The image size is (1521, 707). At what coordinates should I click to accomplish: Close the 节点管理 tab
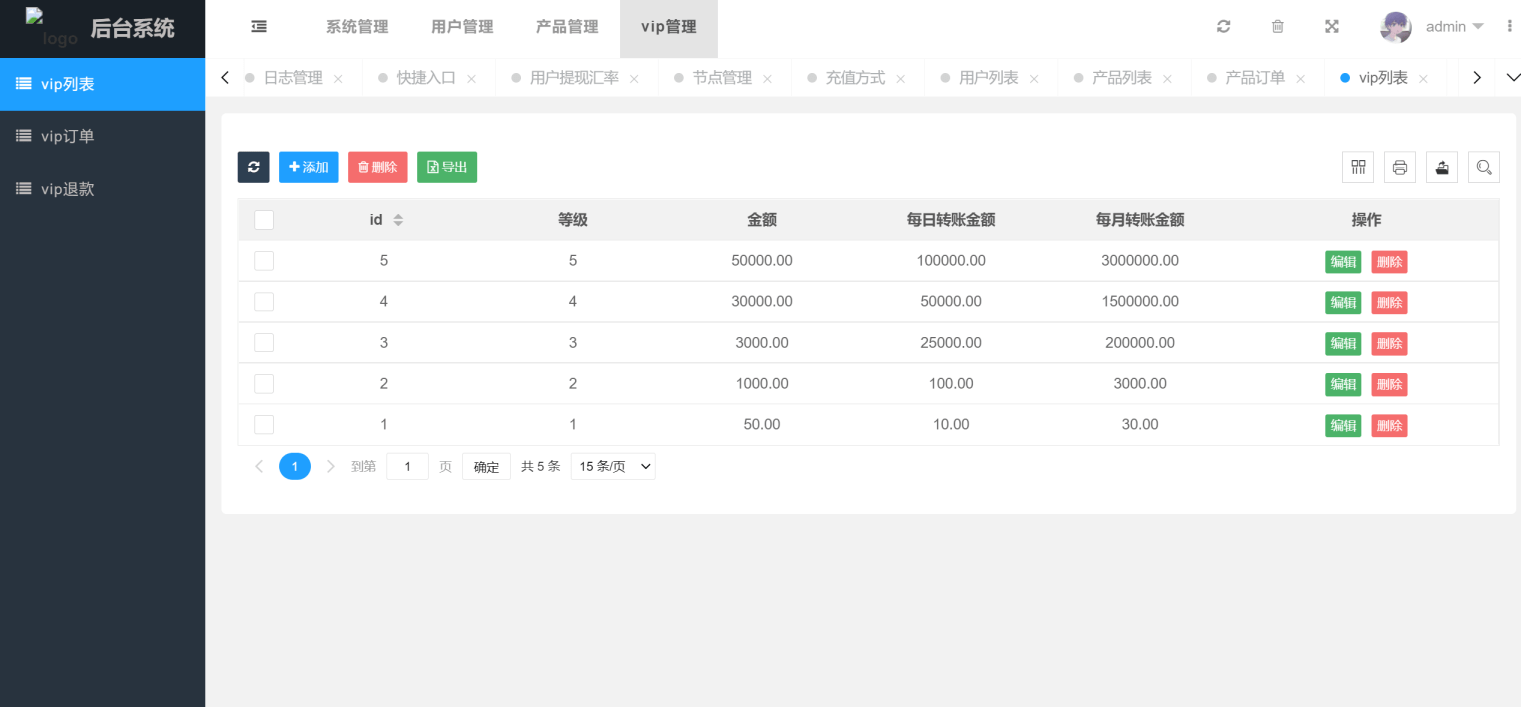coord(767,79)
